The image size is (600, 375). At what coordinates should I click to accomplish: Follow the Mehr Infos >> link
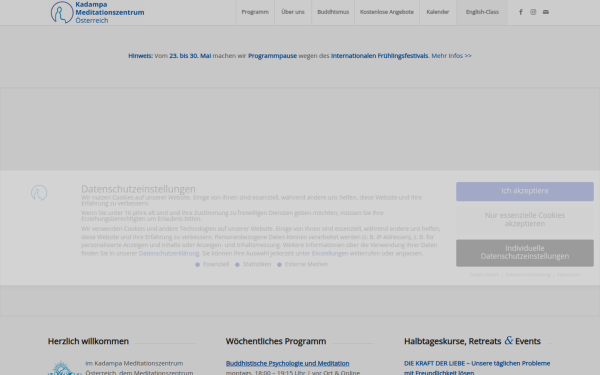(452, 55)
